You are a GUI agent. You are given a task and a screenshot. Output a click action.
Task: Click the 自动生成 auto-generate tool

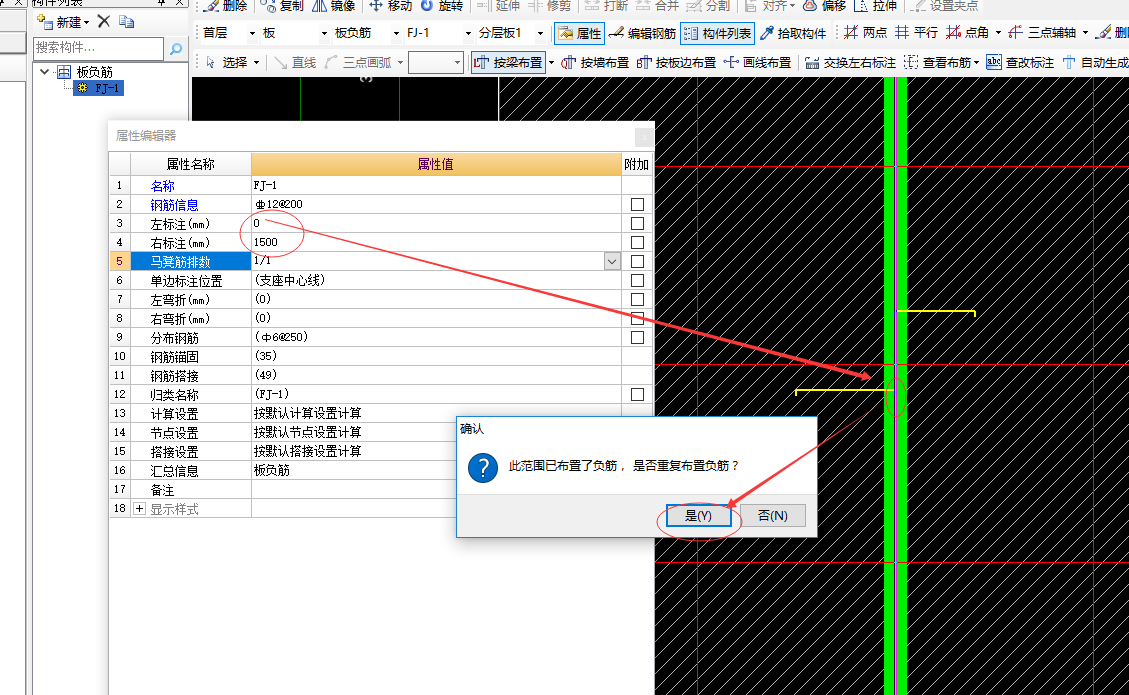coord(1095,63)
